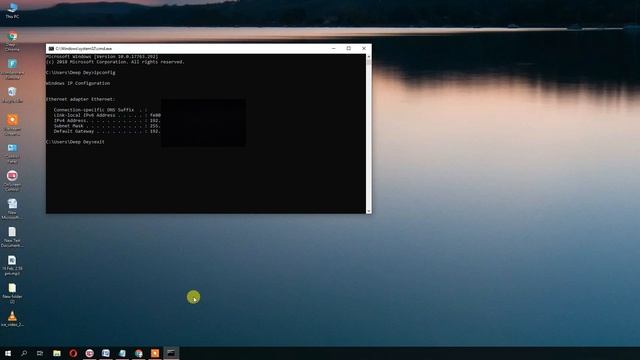Select the New Microsoft document desktop file
The width and height of the screenshot is (640, 360).
(12, 209)
